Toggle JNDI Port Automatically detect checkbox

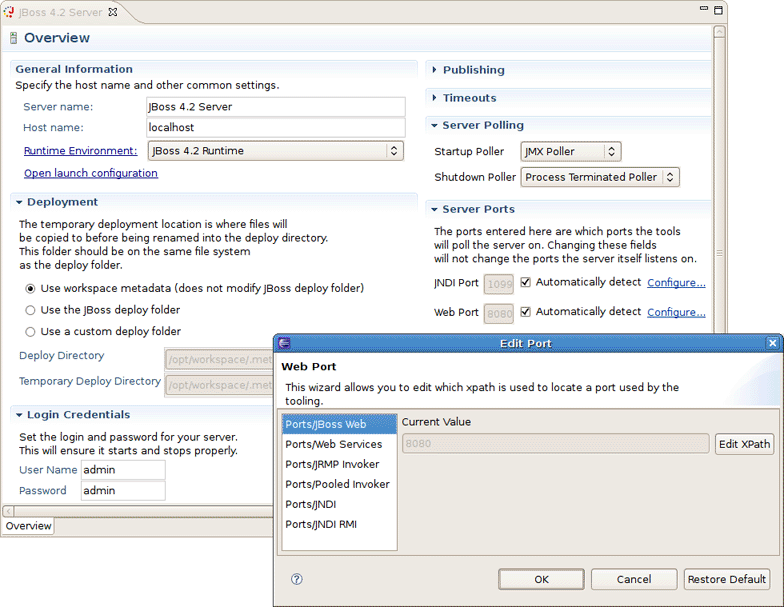pos(526,282)
